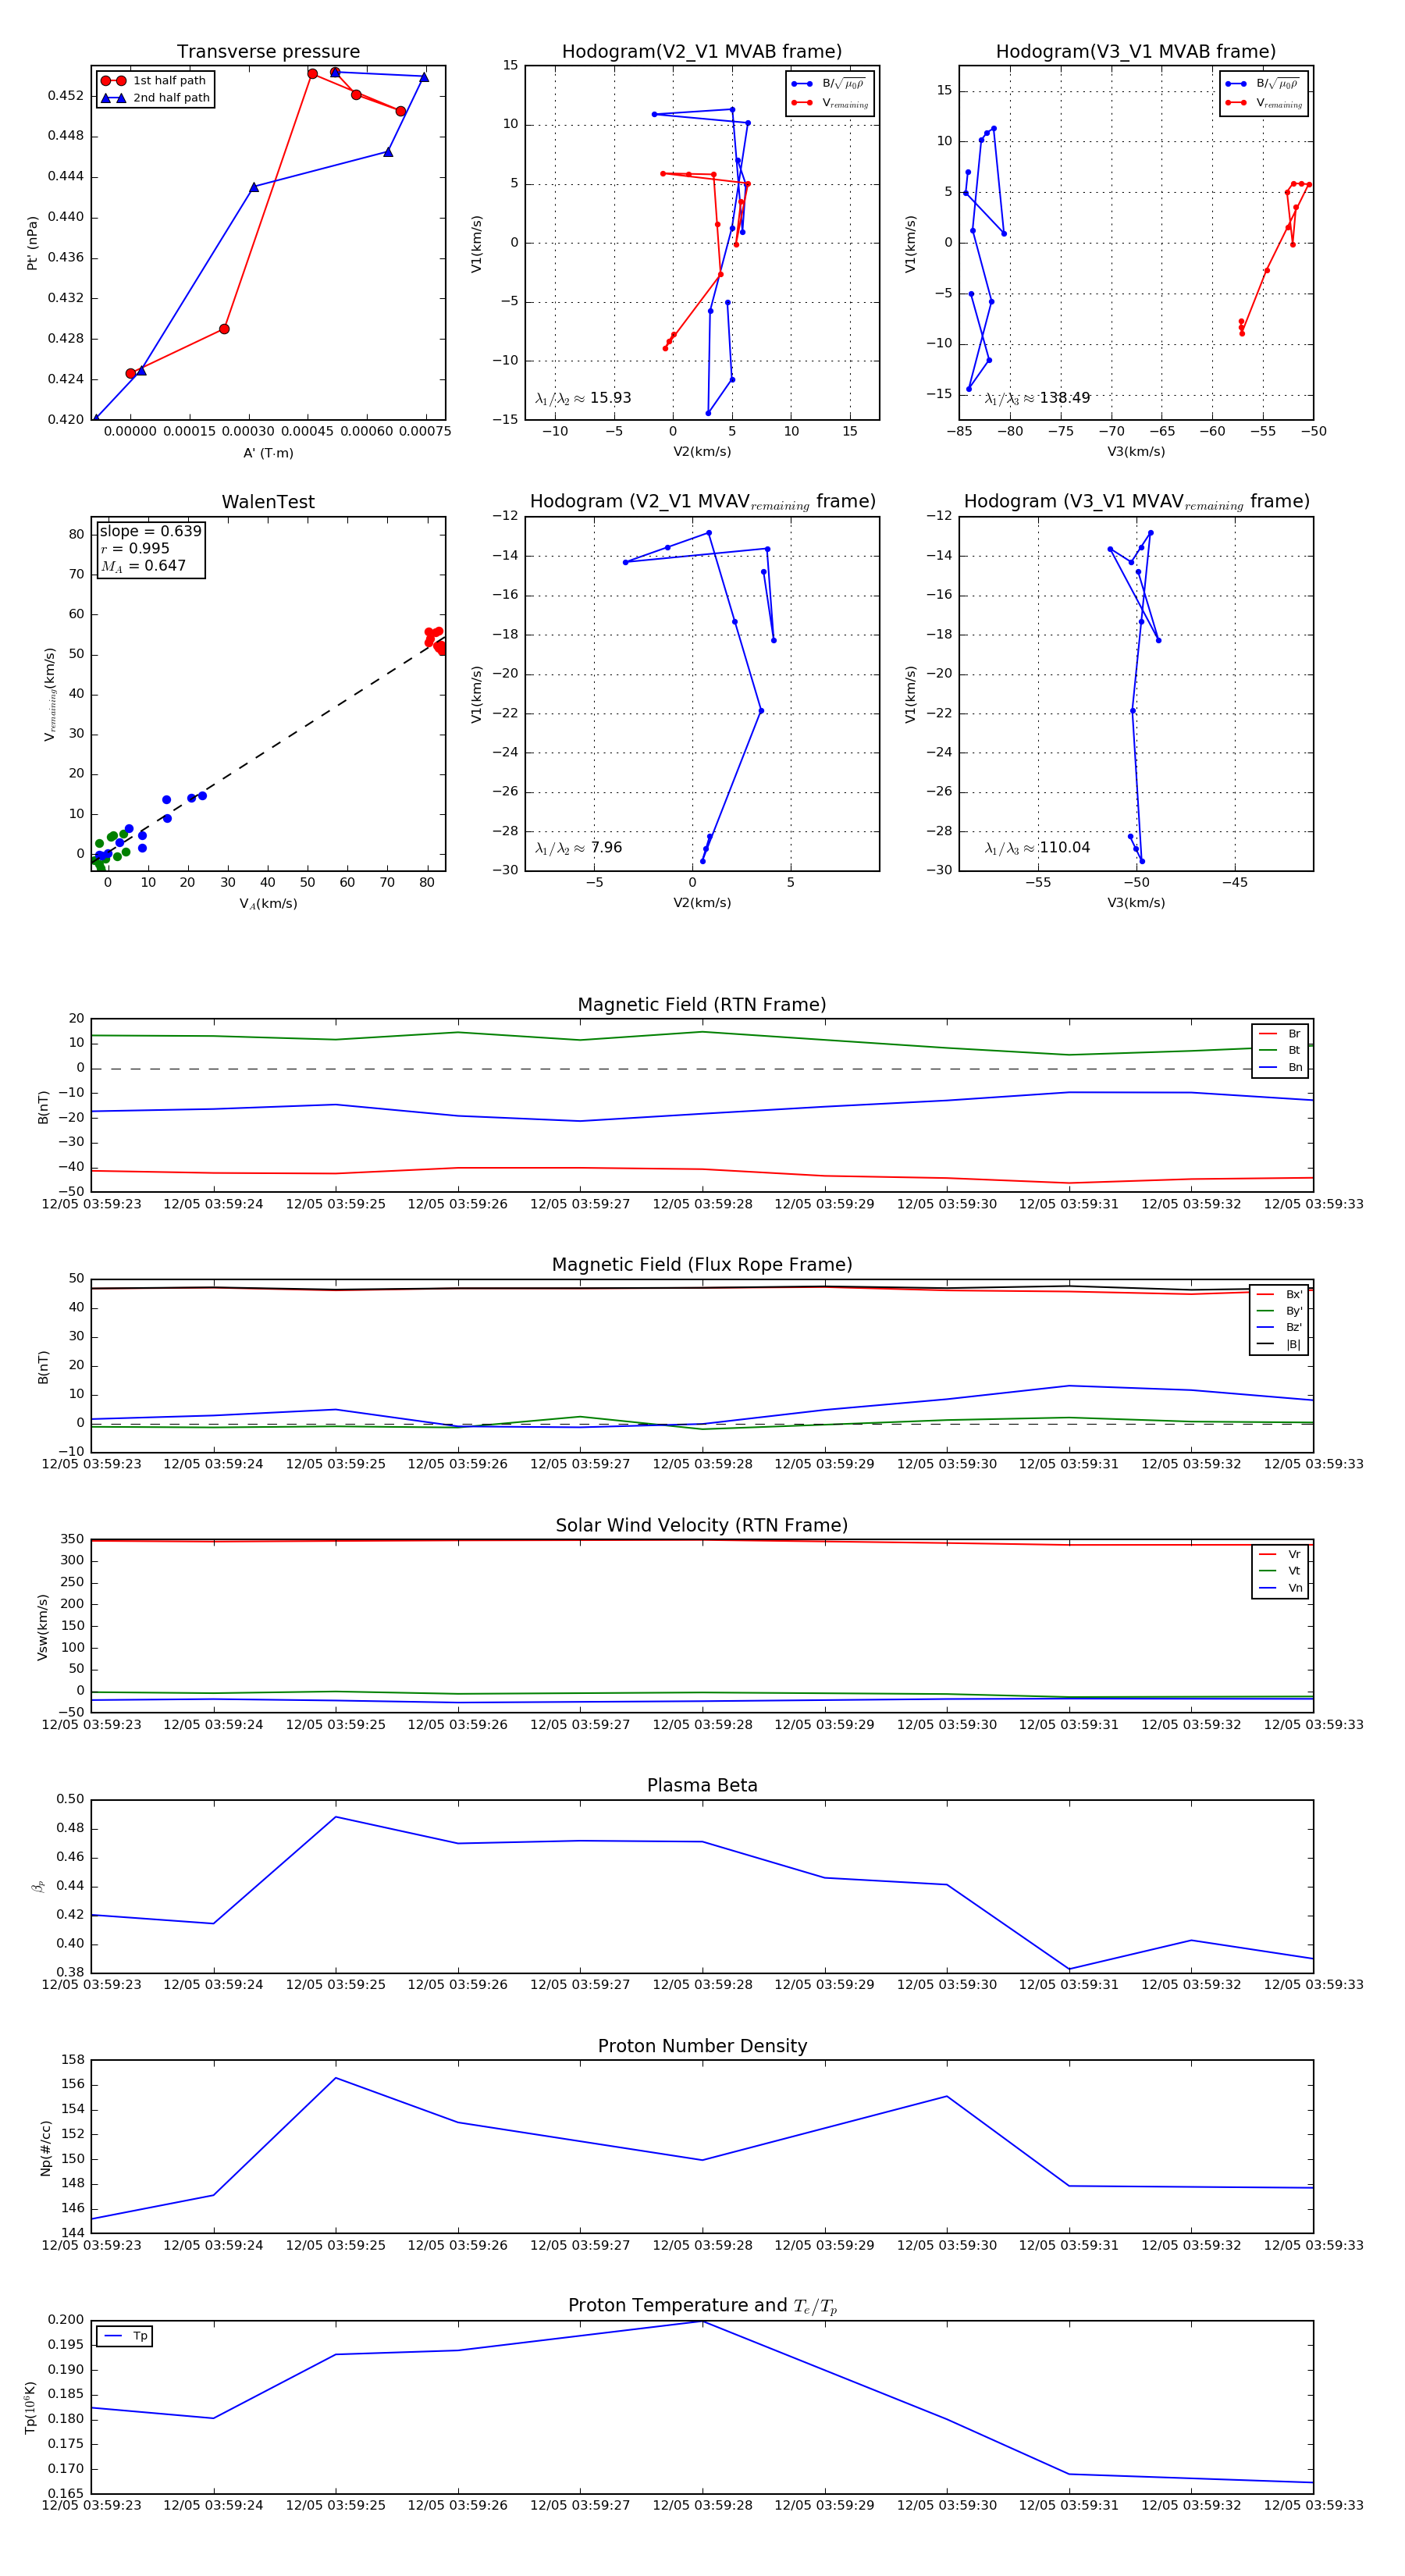Image resolution: width=1405 pixels, height=2576 pixels.
Task: Select the 'Vt' legend entry
Action: click(x=1280, y=1571)
